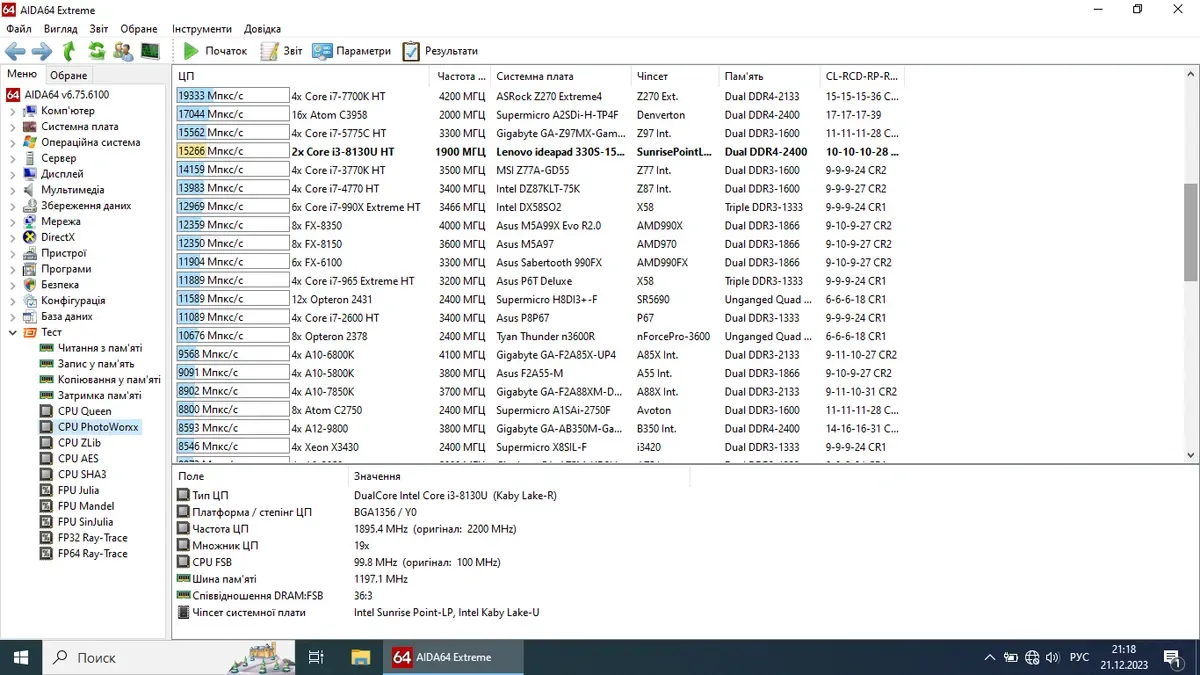The image size is (1200, 675).
Task: Select the Core i7-7700K HT result row
Action: 338,96
